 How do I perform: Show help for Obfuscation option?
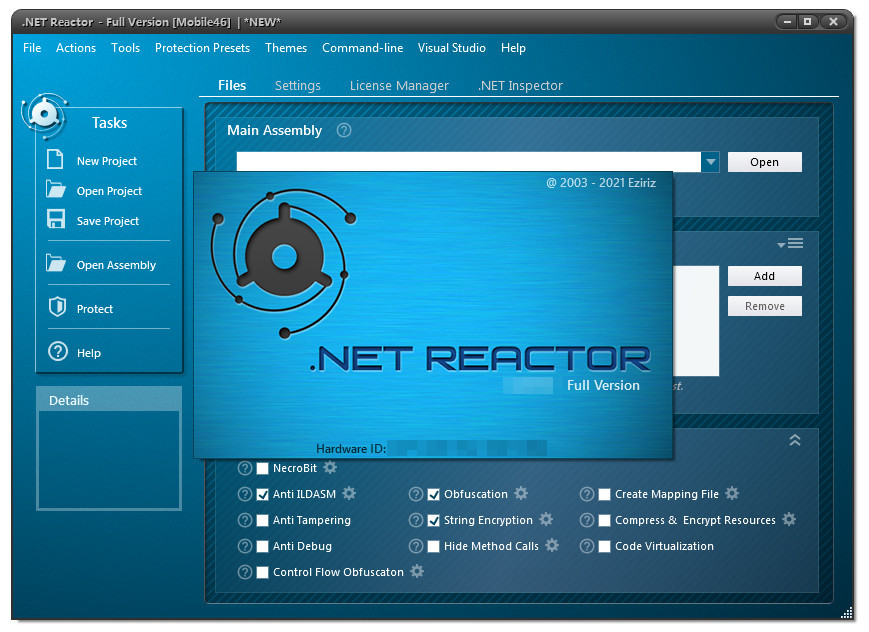(x=416, y=494)
